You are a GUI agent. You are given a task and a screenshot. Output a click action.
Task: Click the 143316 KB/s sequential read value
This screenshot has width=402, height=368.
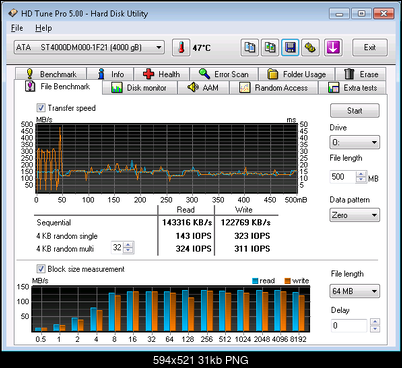click(187, 222)
